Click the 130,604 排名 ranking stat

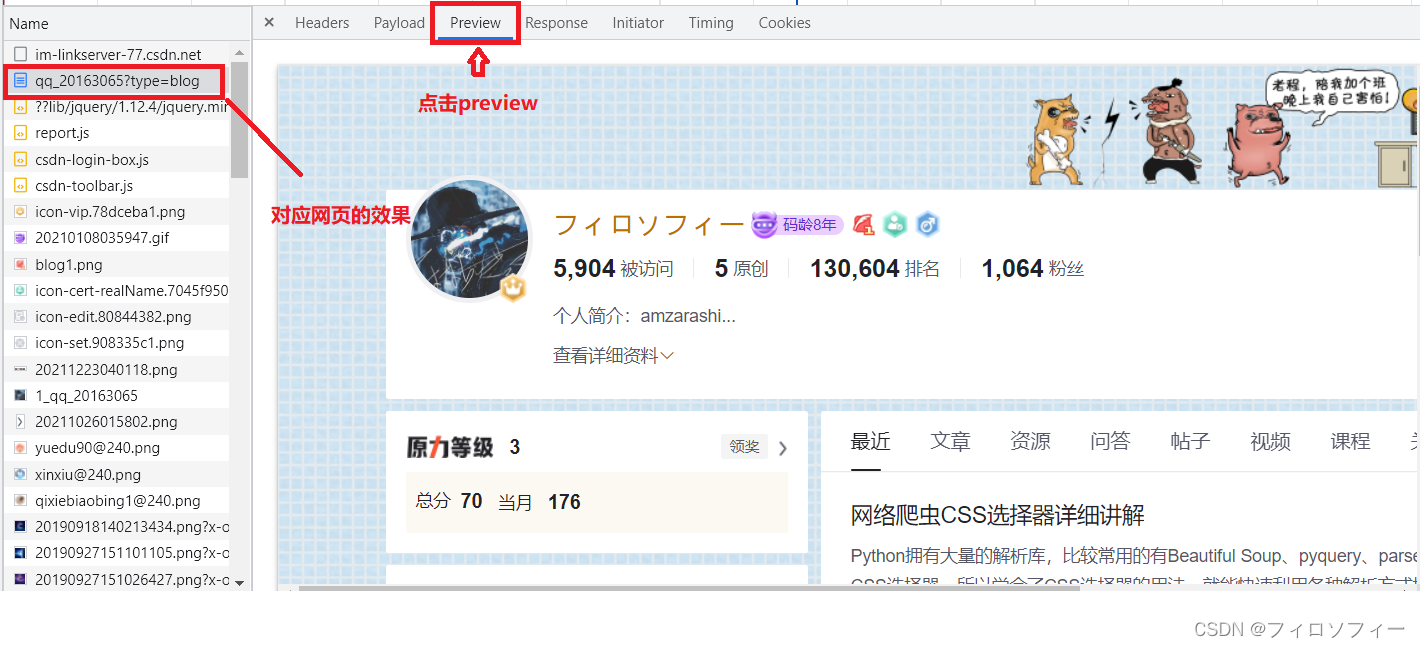(x=875, y=268)
